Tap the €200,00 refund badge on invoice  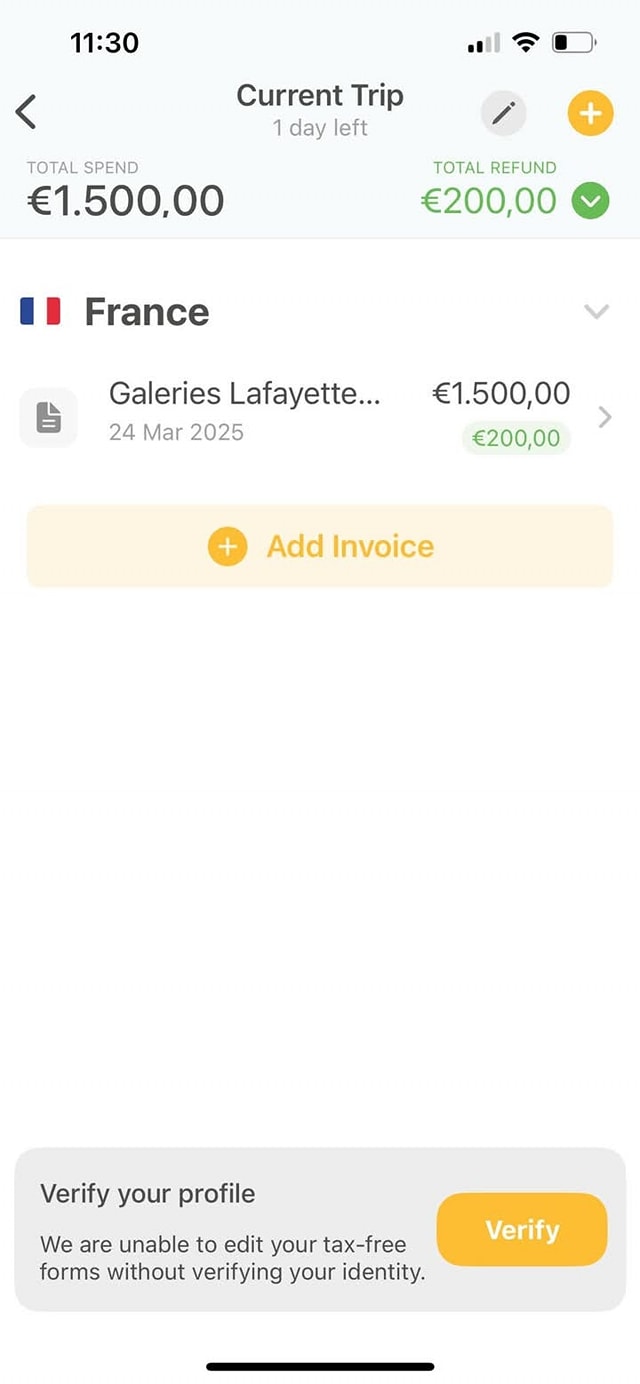[x=515, y=438]
